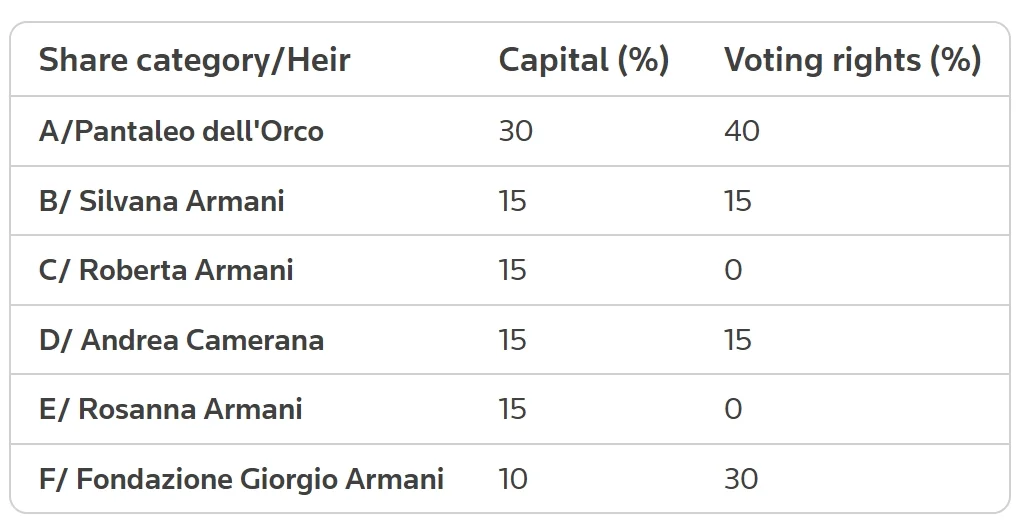Select the B/ Silvana Armani row label
This screenshot has width=1029, height=523.
161,201
